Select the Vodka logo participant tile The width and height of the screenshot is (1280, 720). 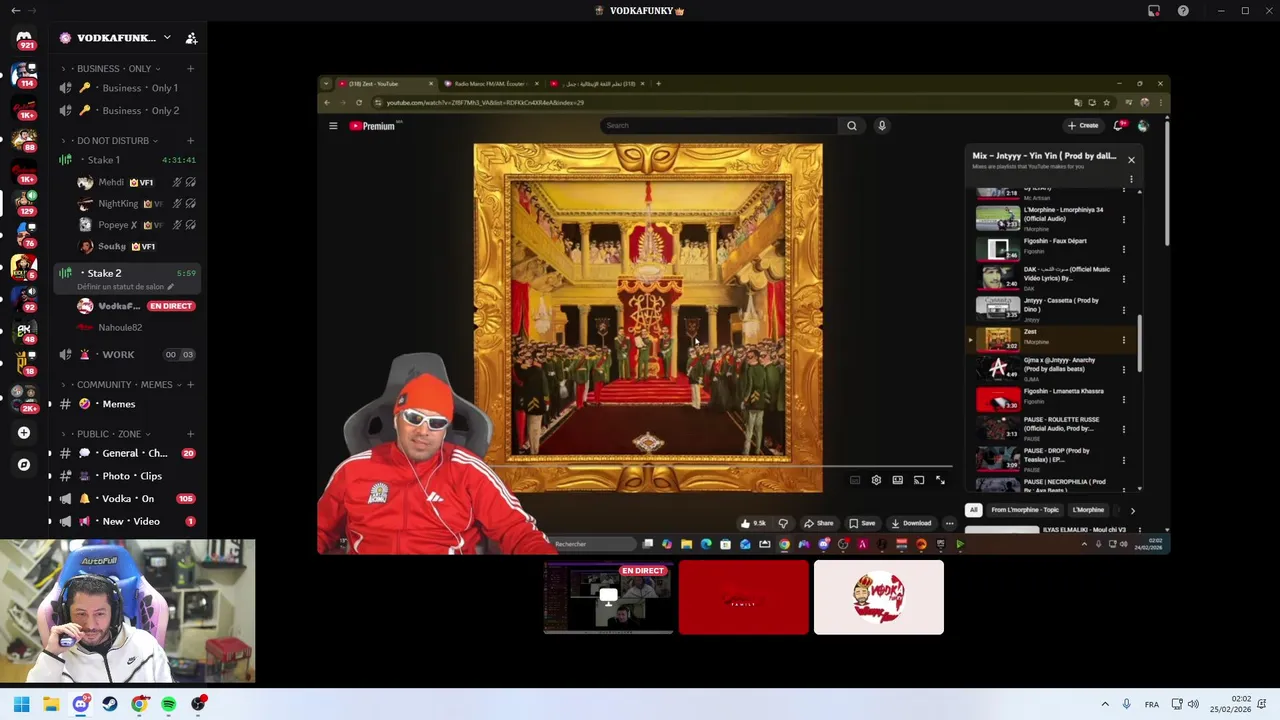tap(879, 598)
